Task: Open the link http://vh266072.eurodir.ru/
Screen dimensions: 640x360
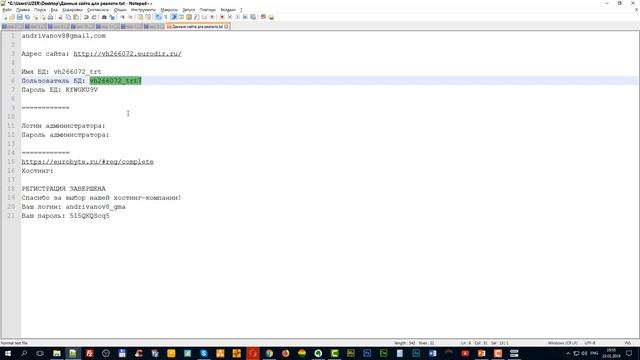Action: point(127,54)
